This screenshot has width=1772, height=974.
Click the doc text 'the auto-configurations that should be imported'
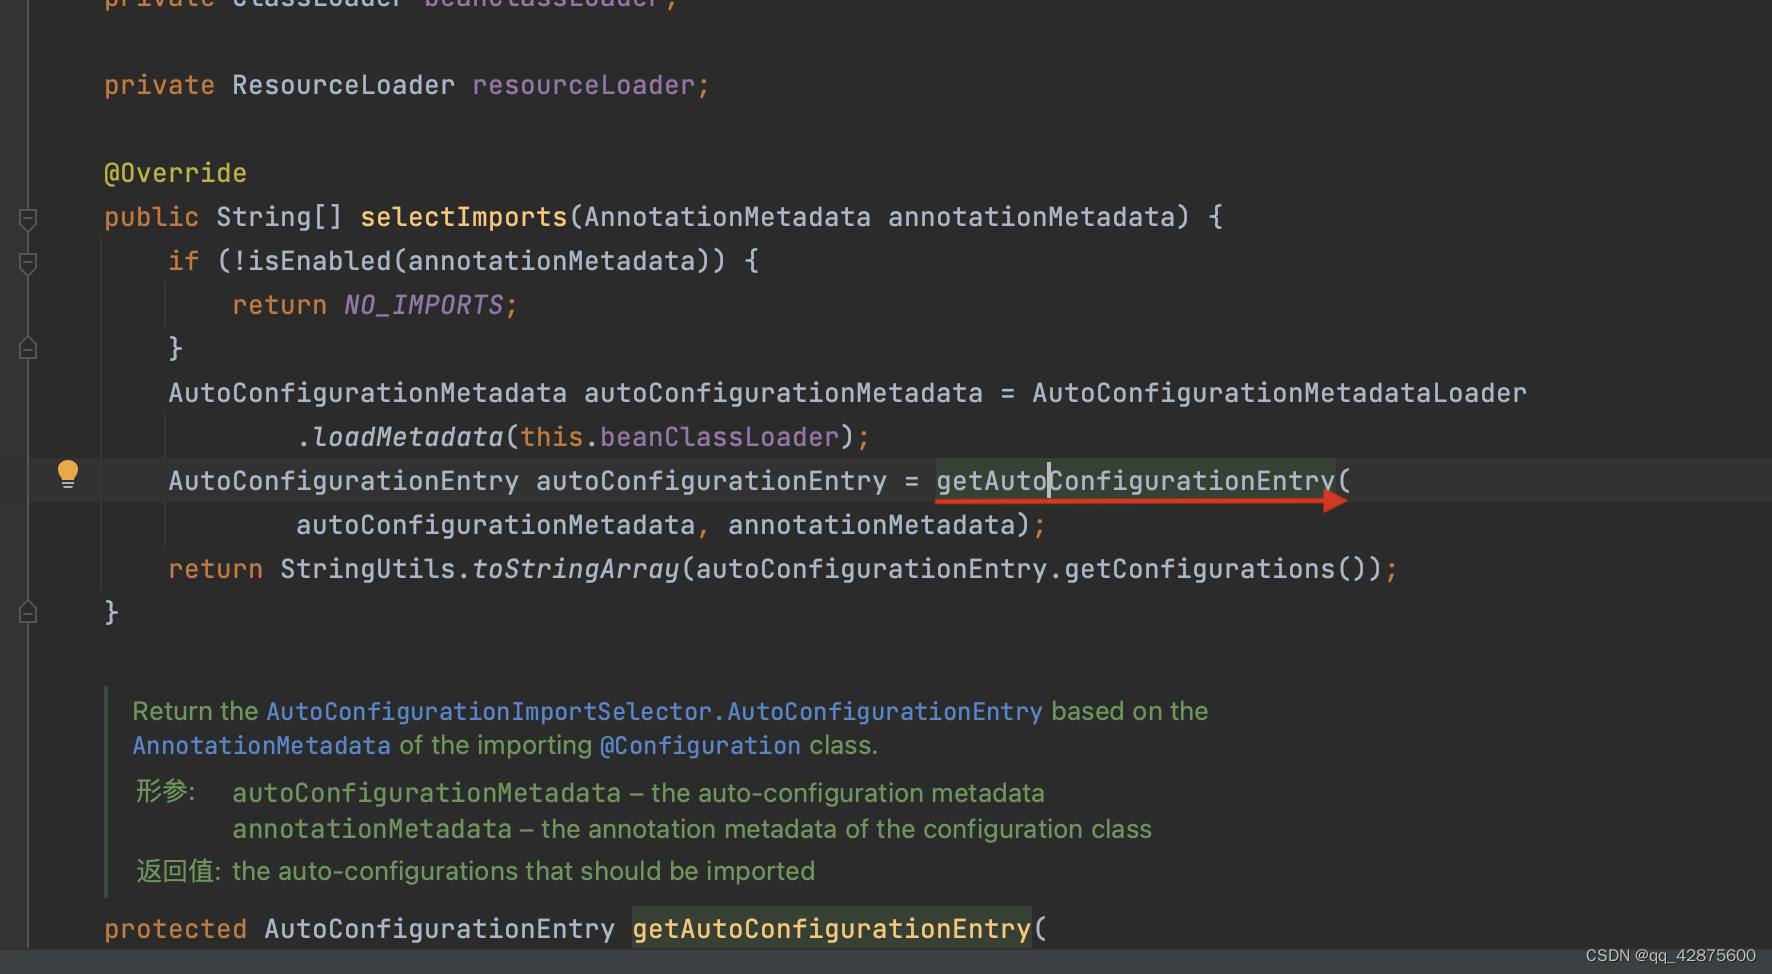click(x=523, y=871)
